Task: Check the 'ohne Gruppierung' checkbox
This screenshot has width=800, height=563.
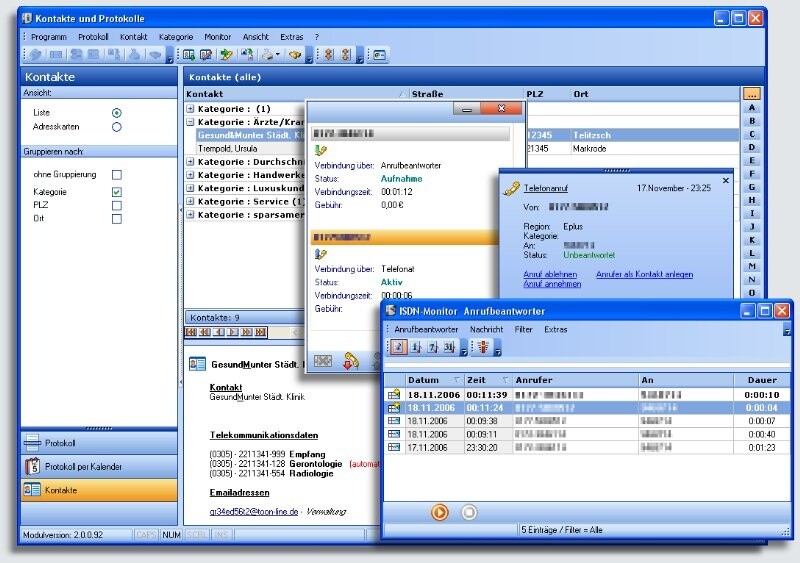Action: [117, 175]
